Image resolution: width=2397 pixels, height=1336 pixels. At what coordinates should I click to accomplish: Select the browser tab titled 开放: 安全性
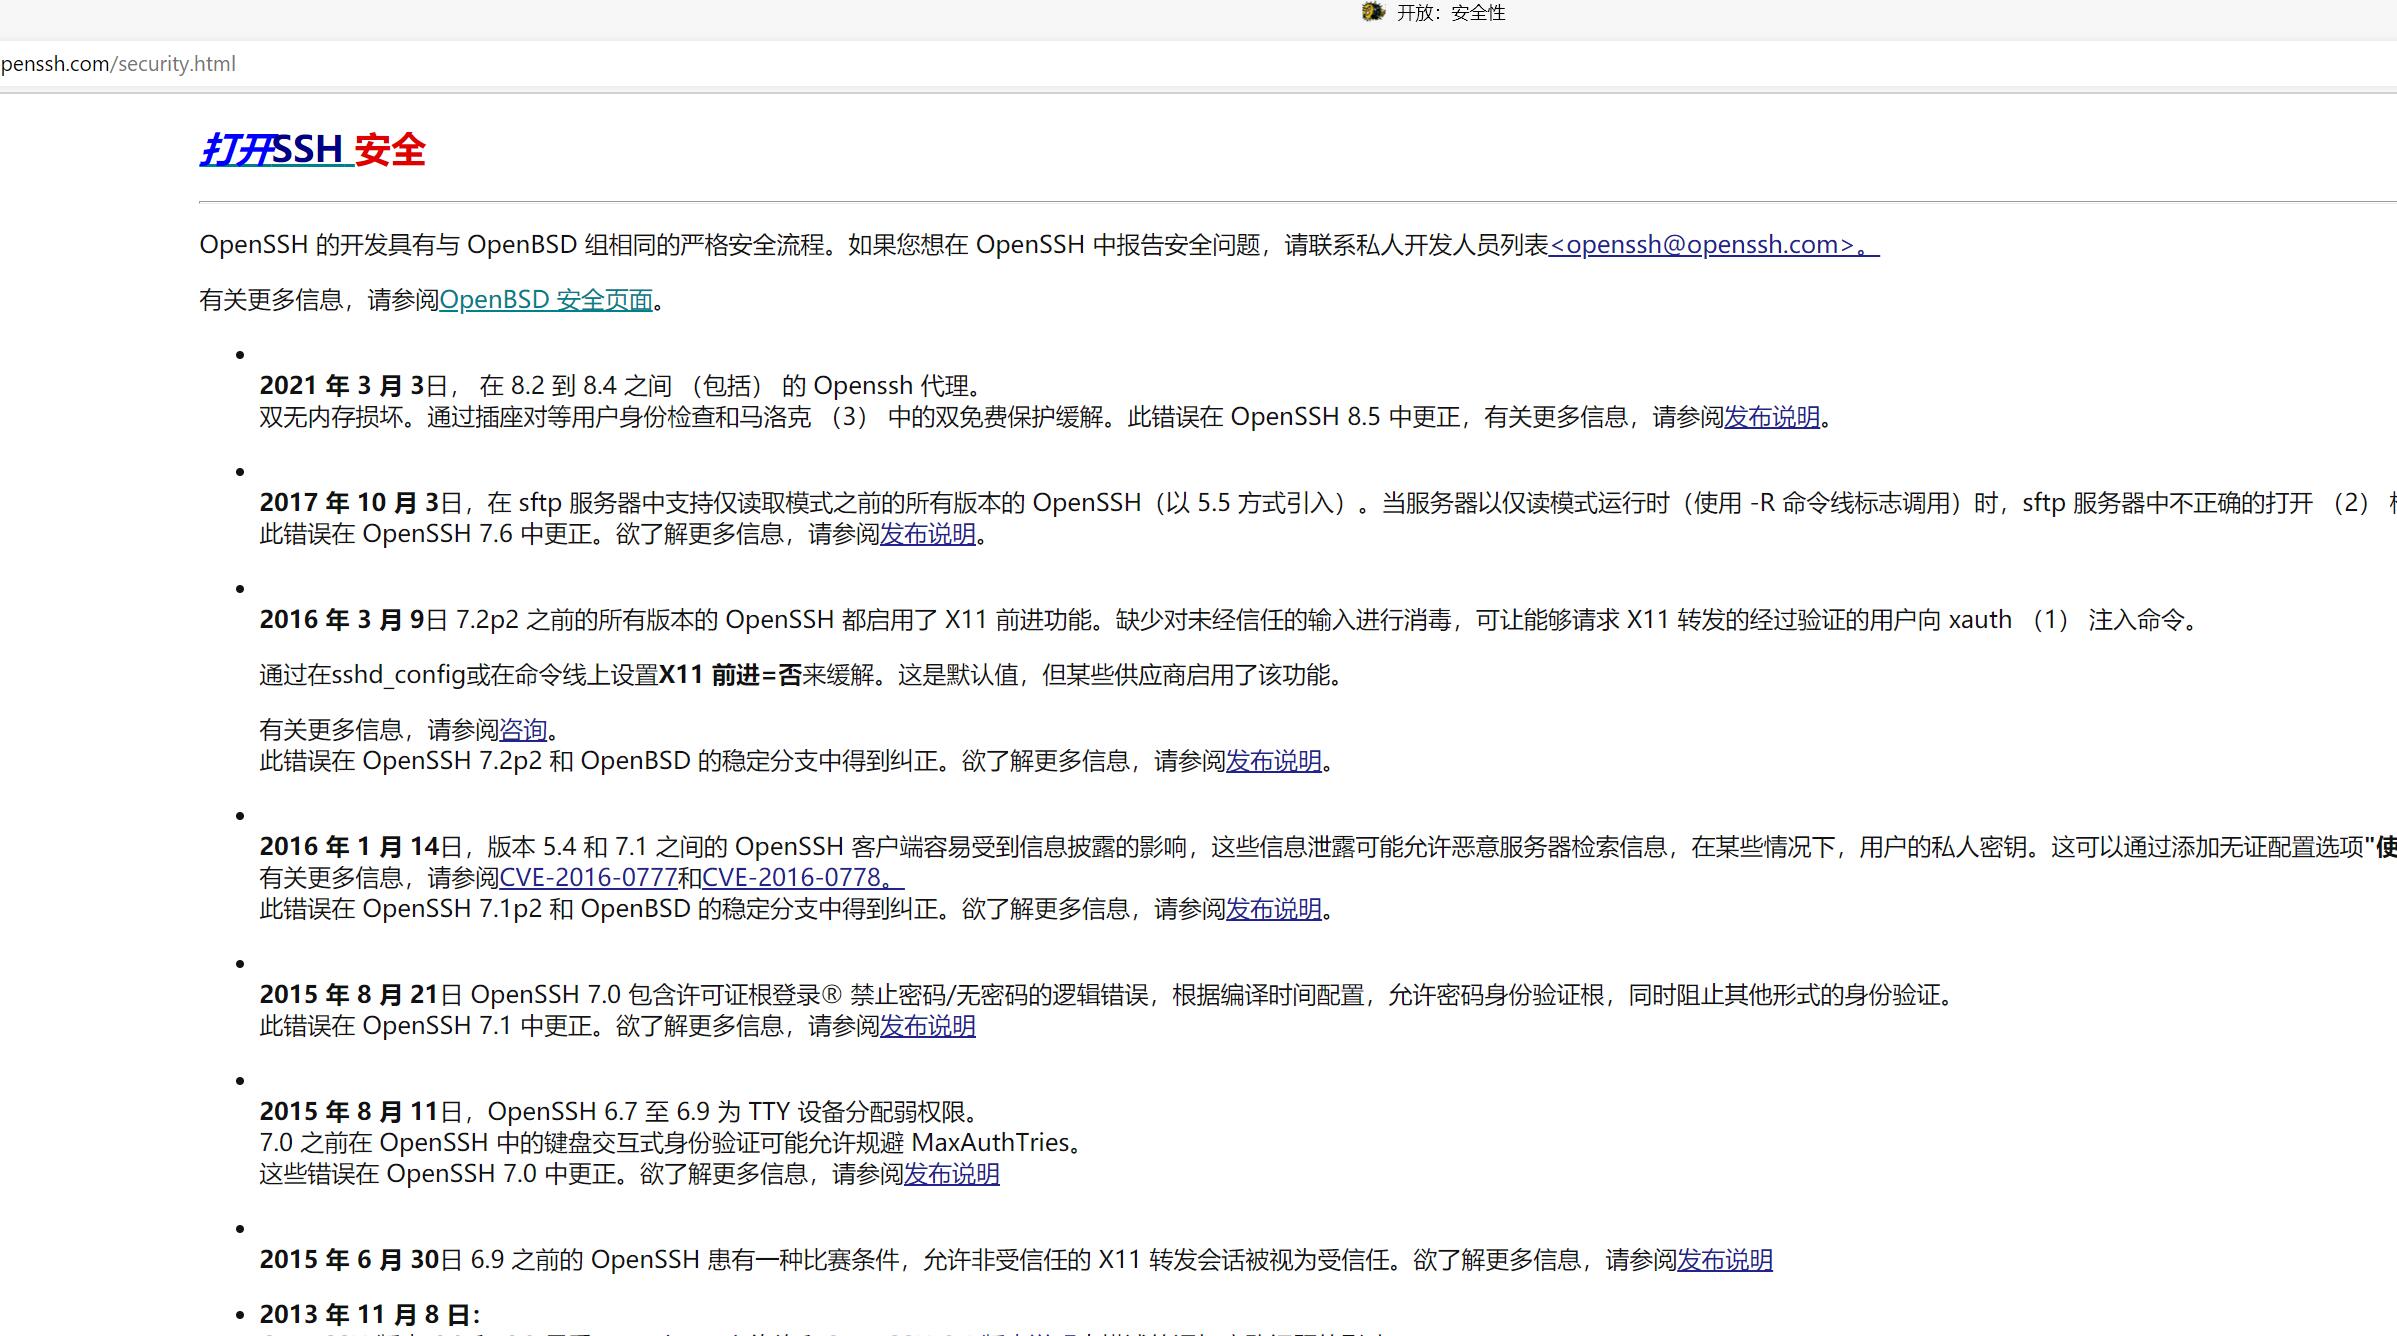coord(1434,13)
